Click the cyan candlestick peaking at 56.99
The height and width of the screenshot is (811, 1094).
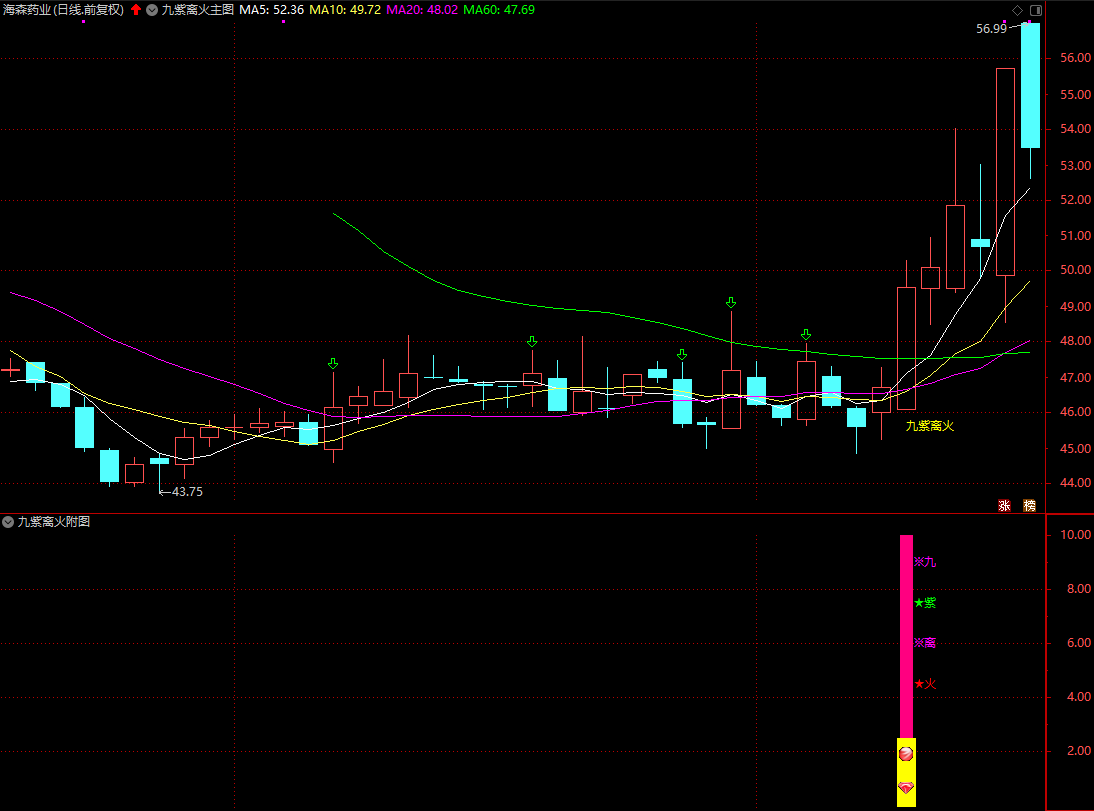1031,85
